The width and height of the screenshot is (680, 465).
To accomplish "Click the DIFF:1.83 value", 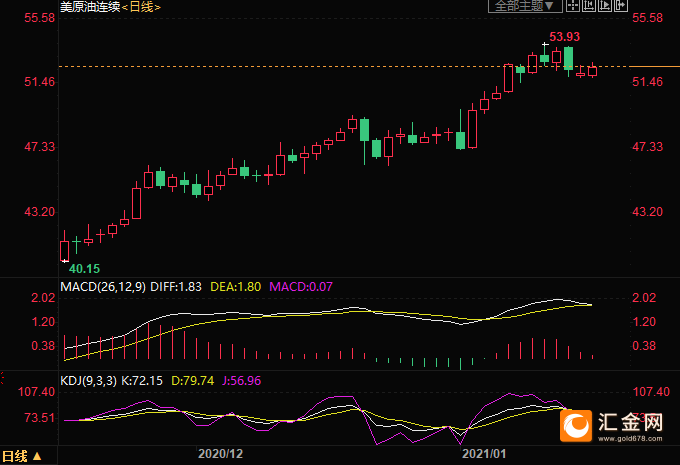I will [x=176, y=287].
